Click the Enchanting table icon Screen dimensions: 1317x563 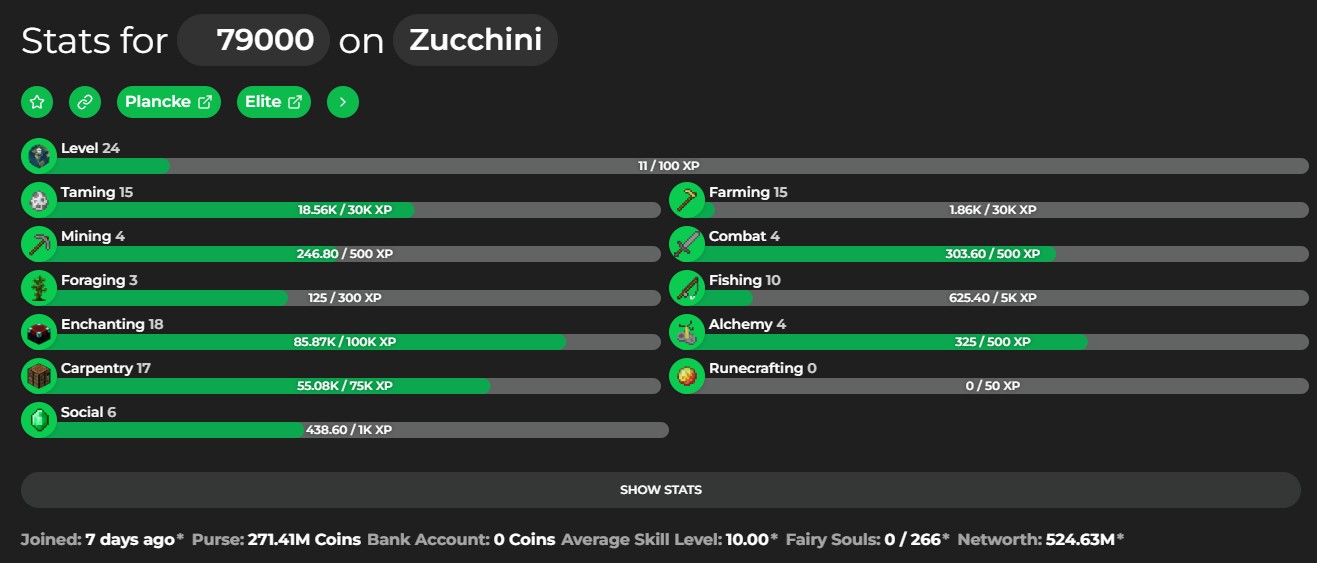coord(39,332)
